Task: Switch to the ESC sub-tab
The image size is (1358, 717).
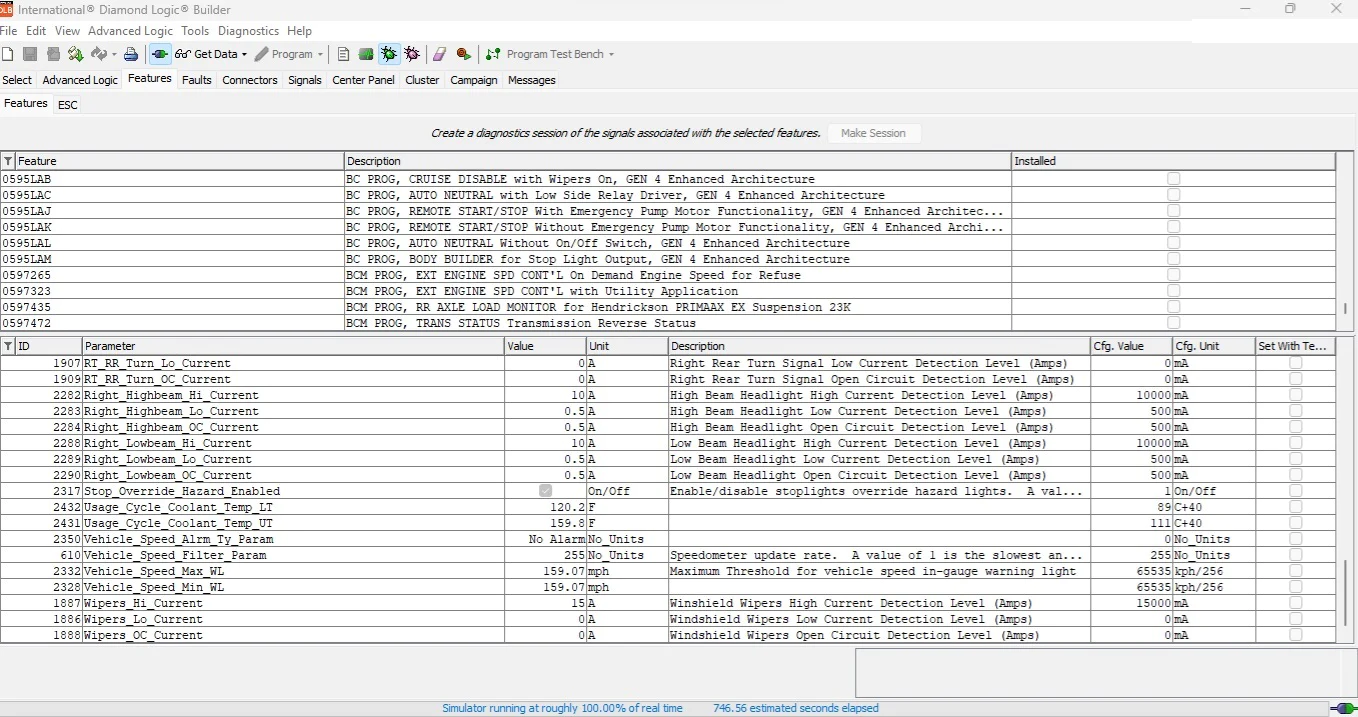Action: (67, 105)
